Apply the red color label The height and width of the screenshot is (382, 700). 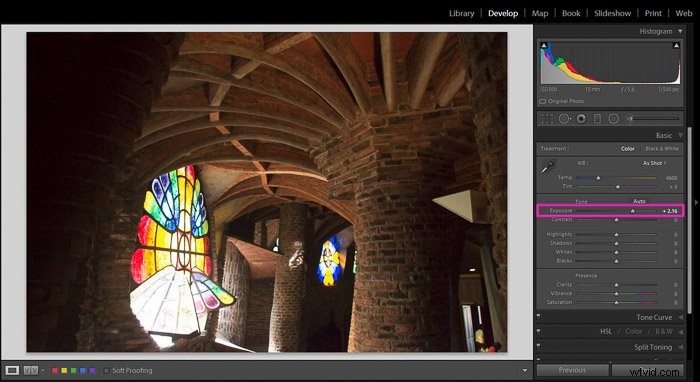pos(54,370)
